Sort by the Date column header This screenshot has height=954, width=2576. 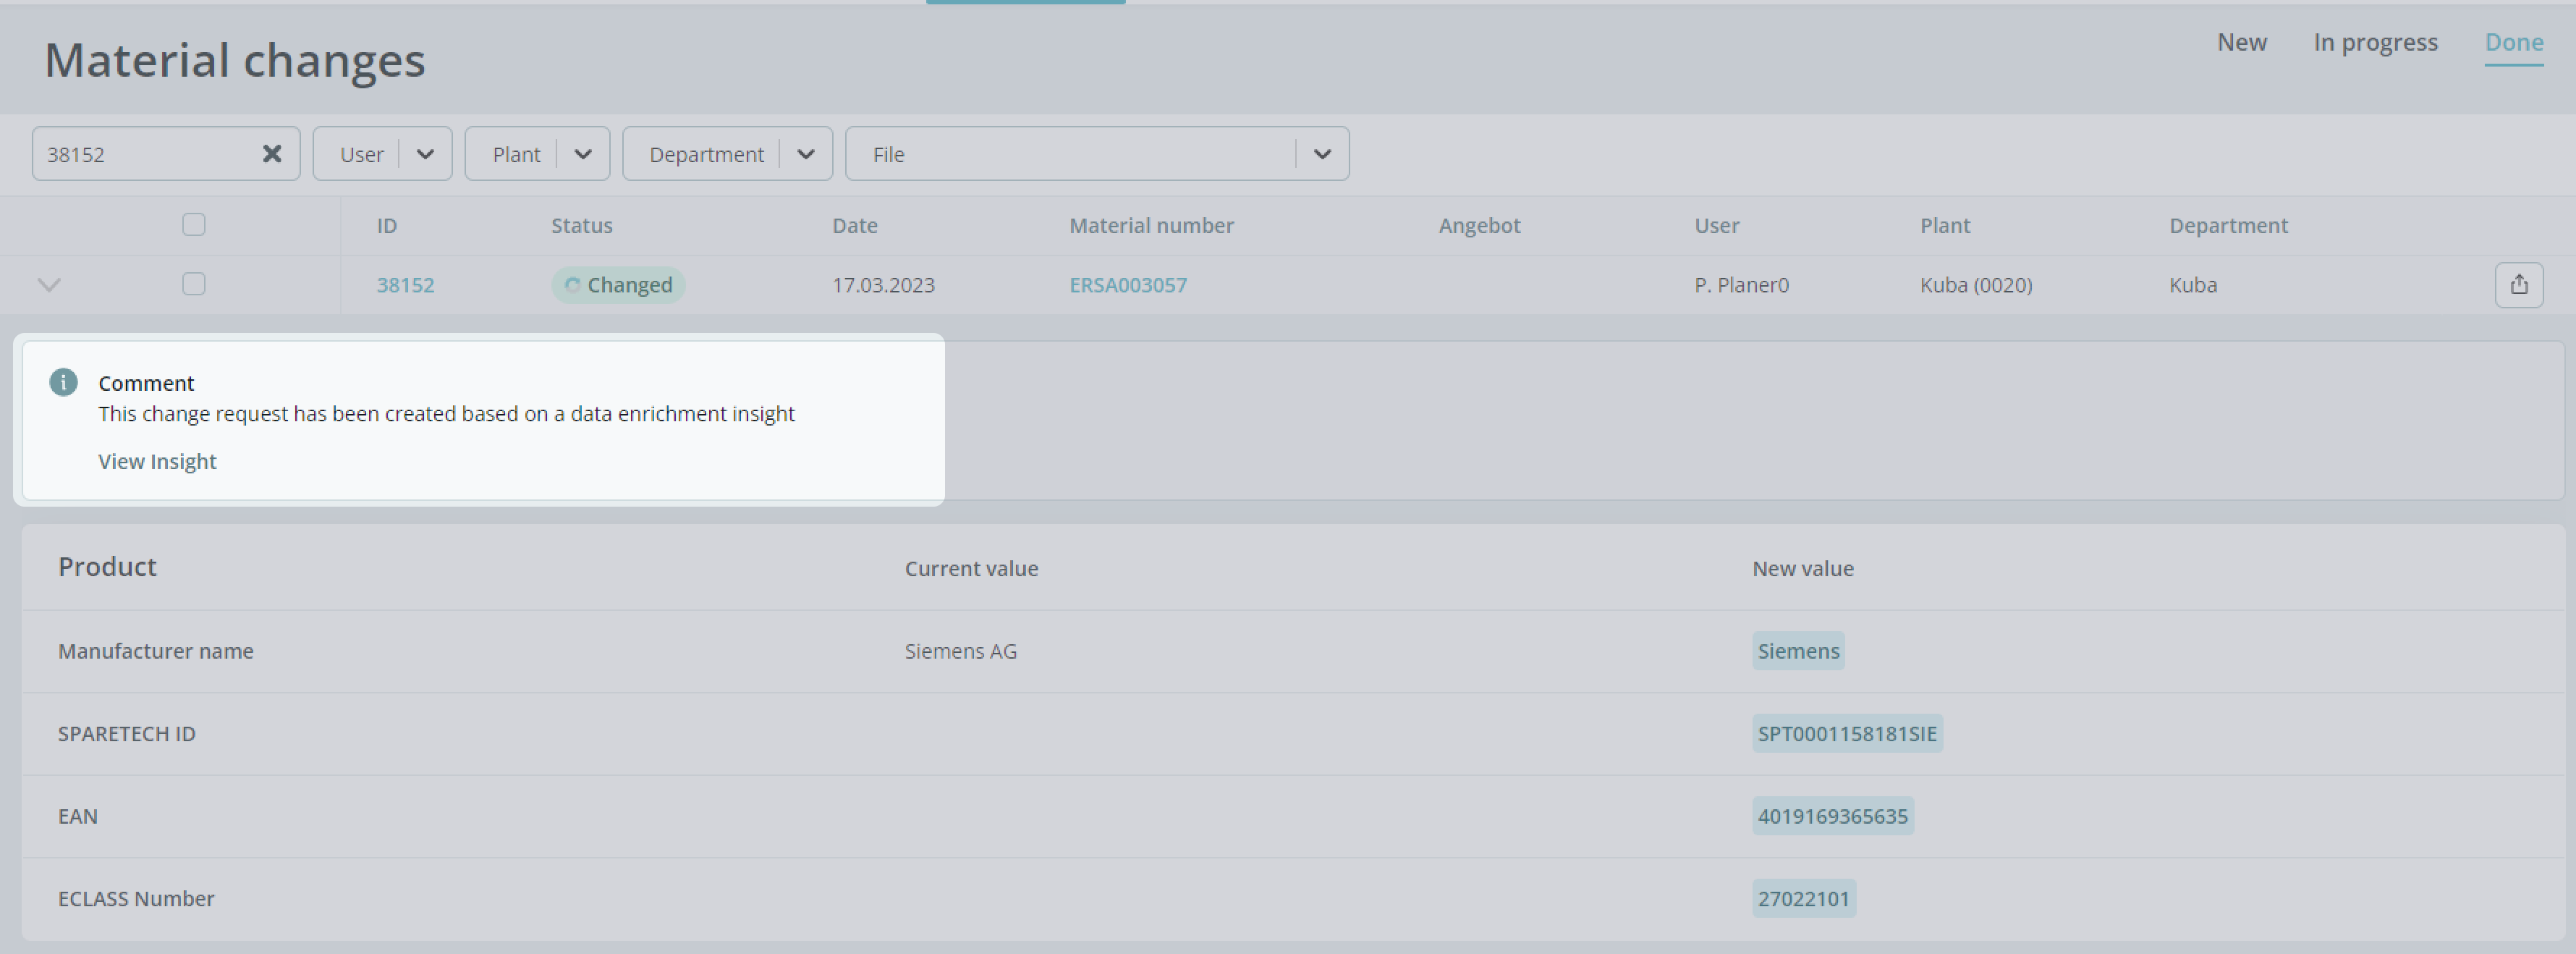855,226
